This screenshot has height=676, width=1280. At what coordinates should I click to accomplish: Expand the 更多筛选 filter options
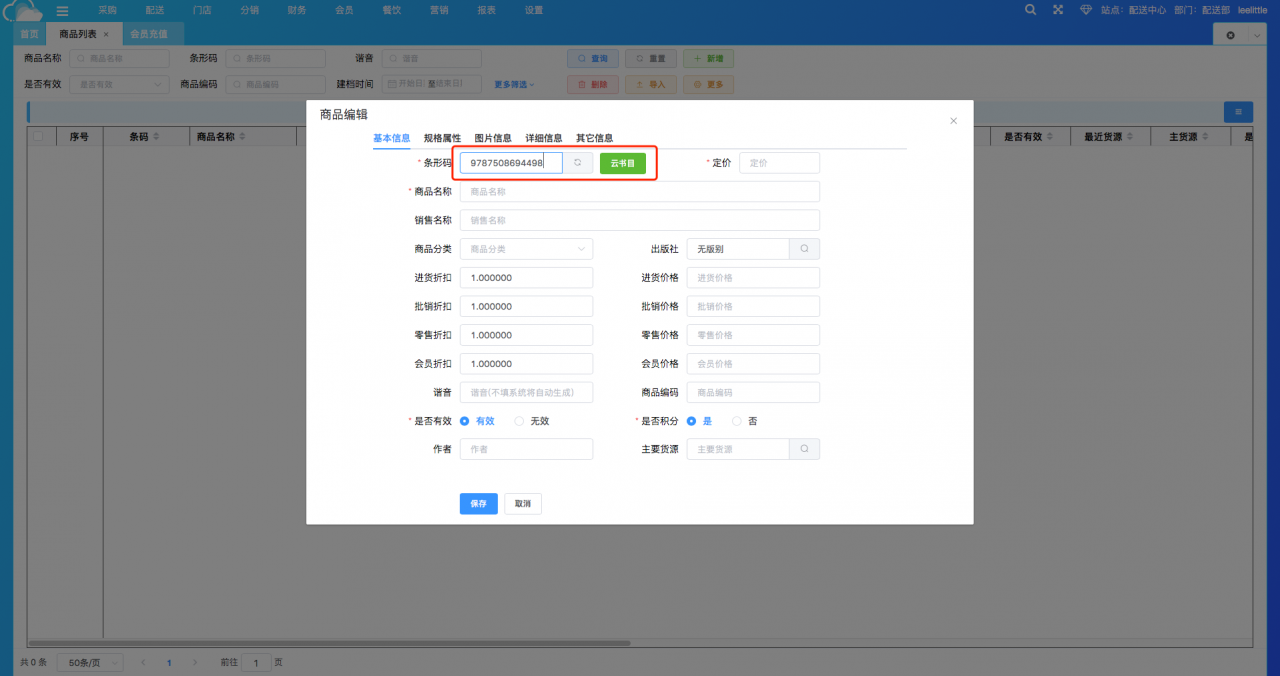point(514,85)
